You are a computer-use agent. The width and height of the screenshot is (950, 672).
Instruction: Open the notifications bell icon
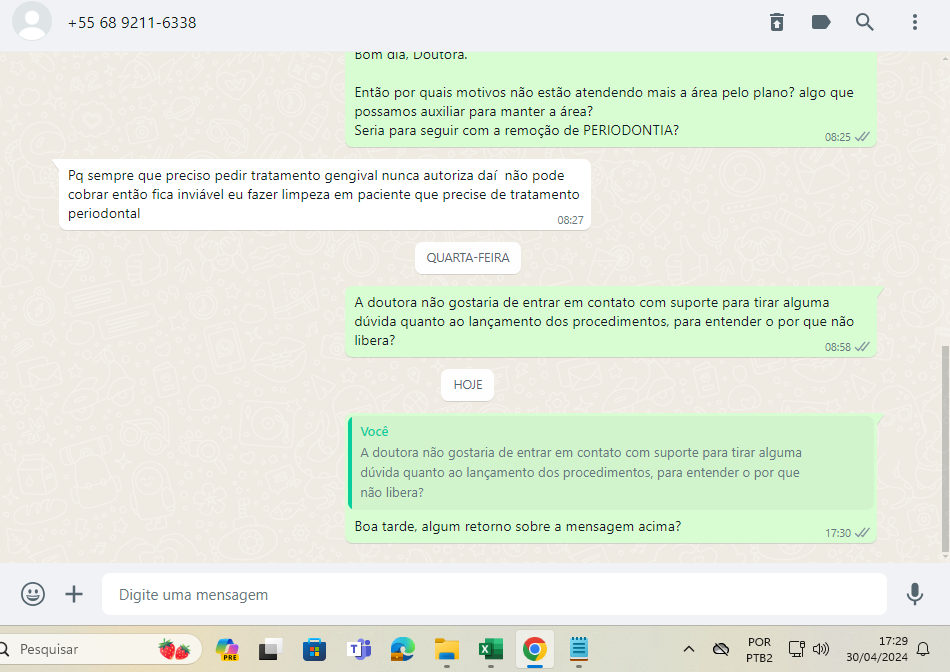pyautogui.click(x=923, y=649)
